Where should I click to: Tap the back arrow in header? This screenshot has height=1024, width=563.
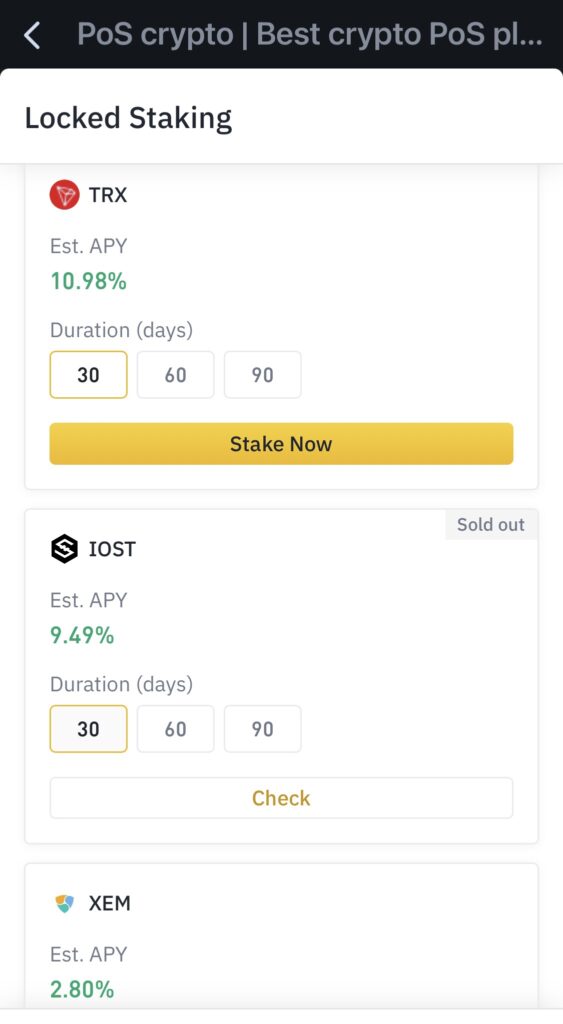[32, 35]
